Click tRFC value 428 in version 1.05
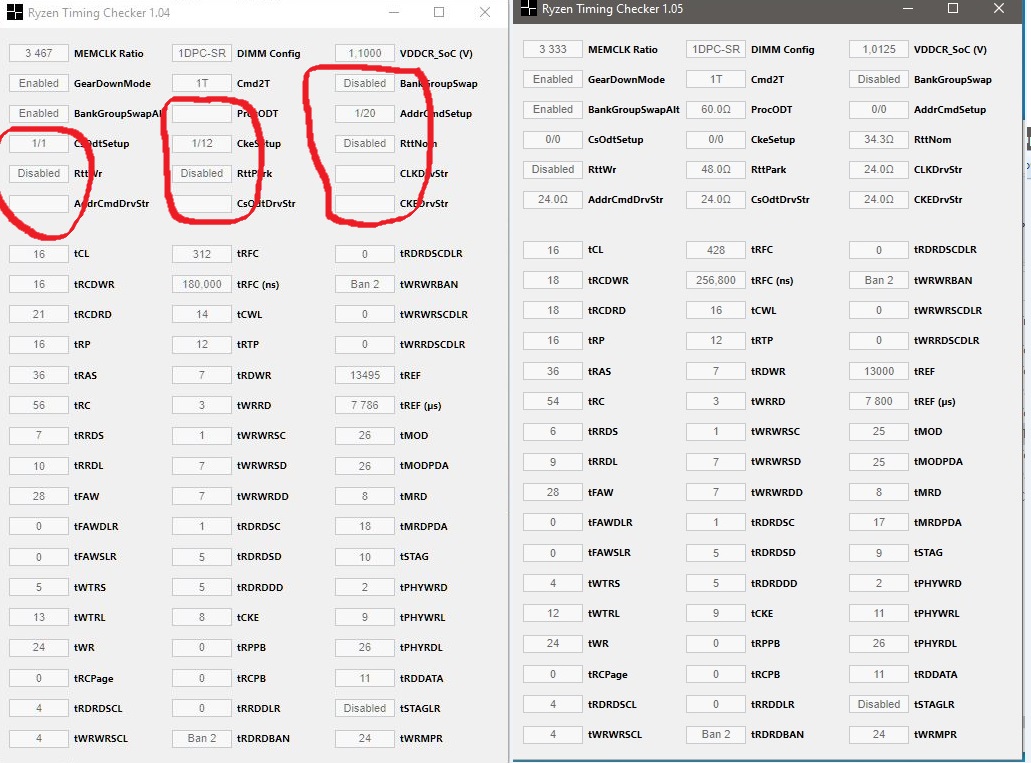 pos(716,250)
